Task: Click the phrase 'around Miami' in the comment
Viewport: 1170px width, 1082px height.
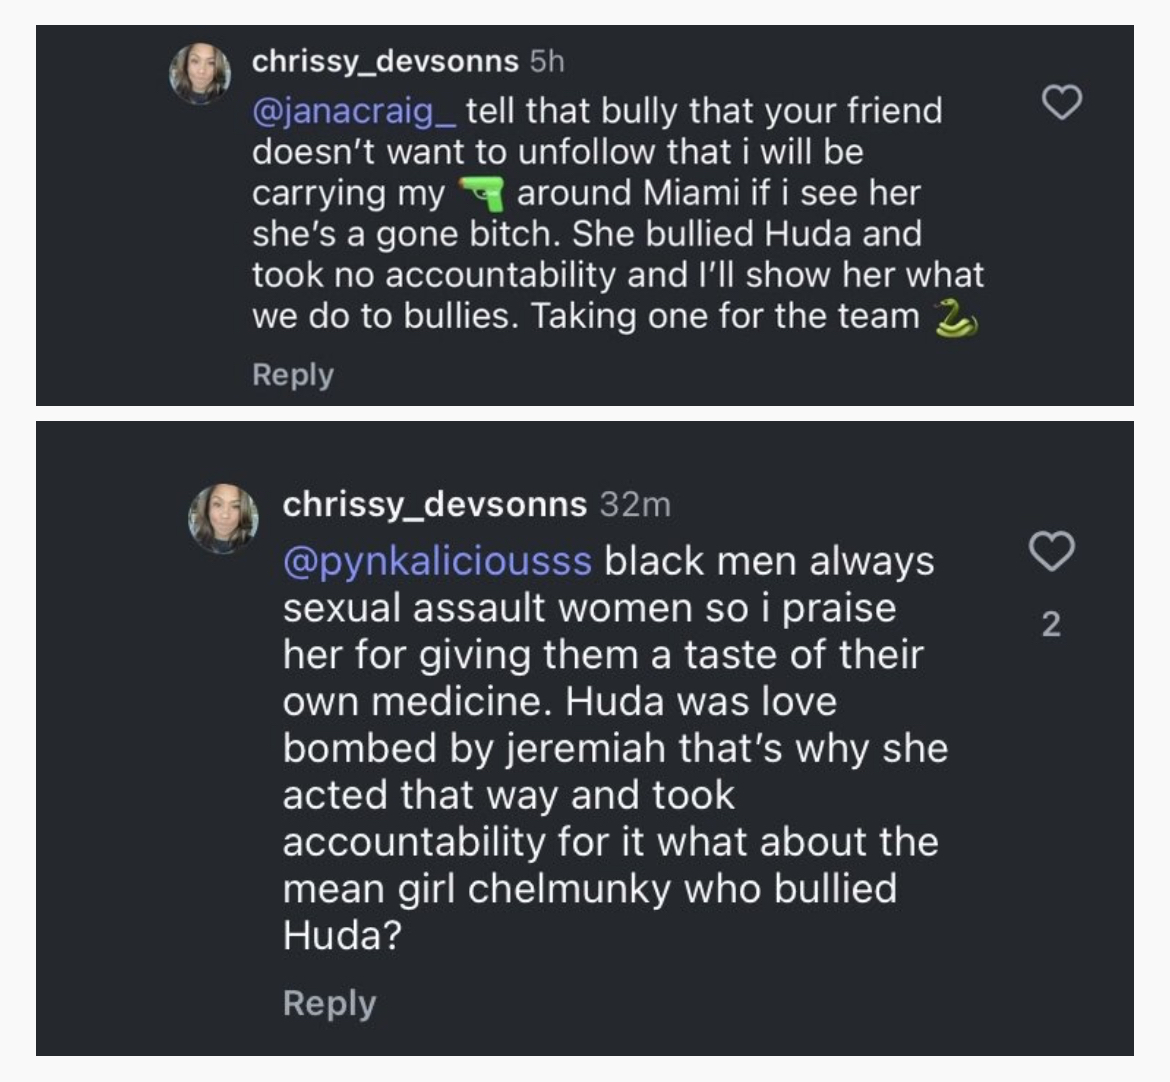Action: pos(629,193)
